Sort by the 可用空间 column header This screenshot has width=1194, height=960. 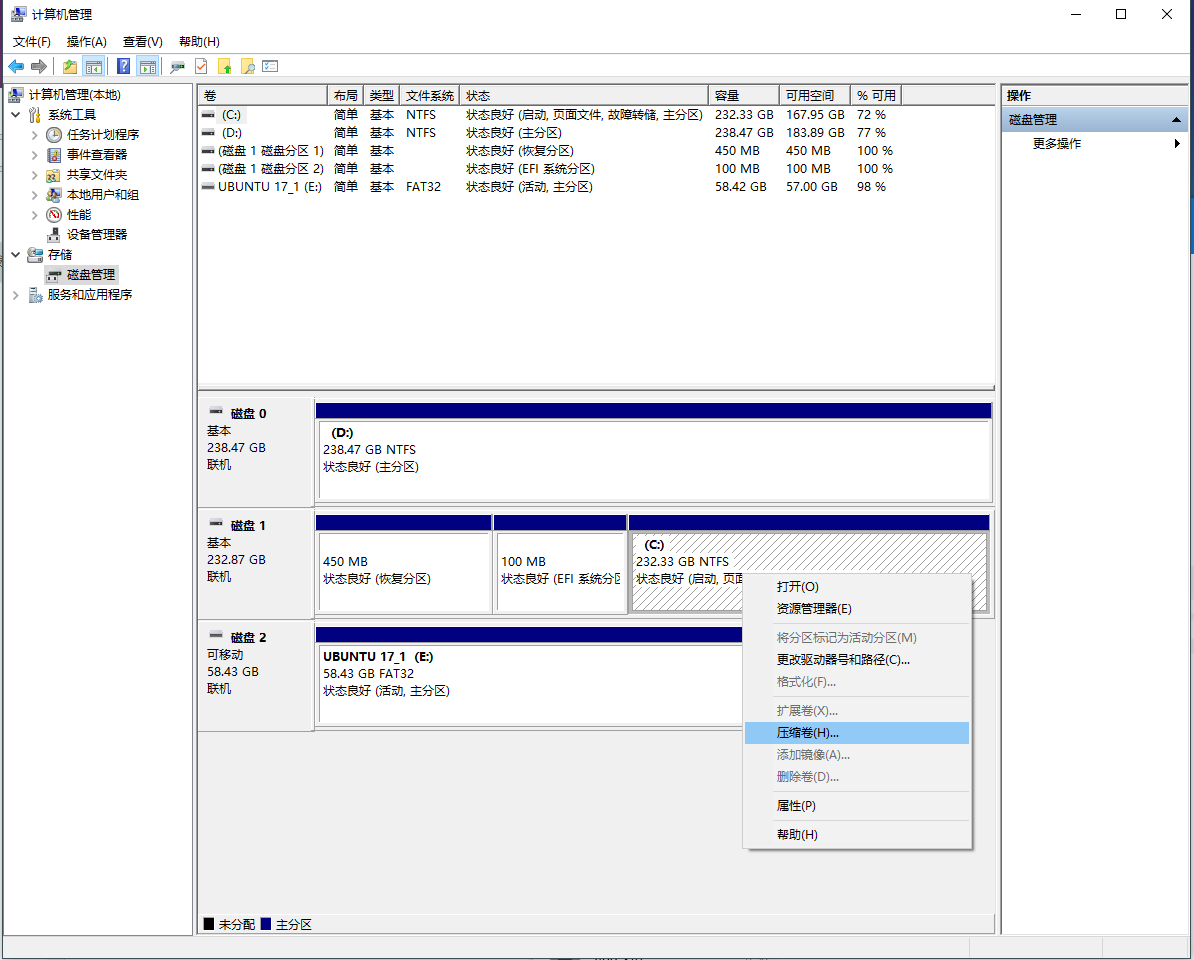815,95
